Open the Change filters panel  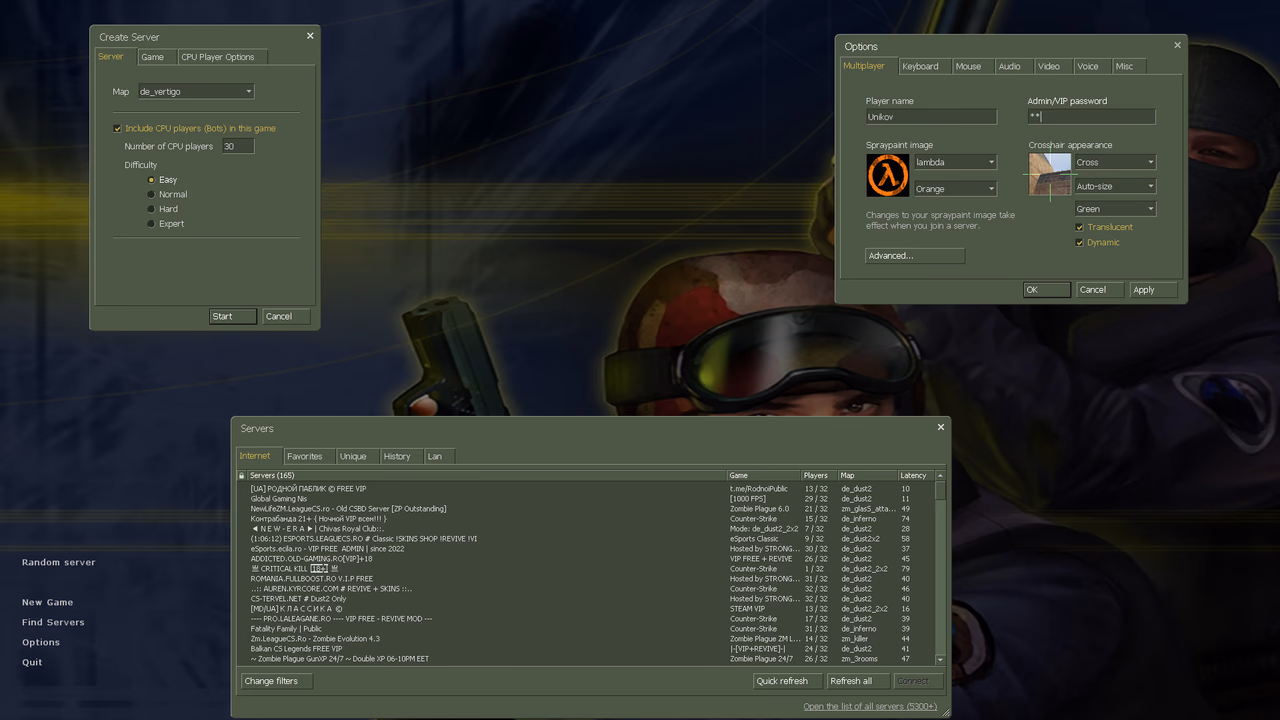tap(277, 681)
